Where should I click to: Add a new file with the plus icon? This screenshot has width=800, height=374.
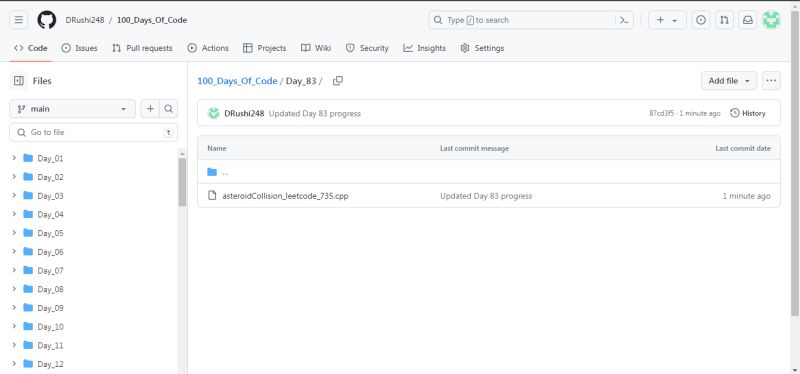tap(150, 109)
